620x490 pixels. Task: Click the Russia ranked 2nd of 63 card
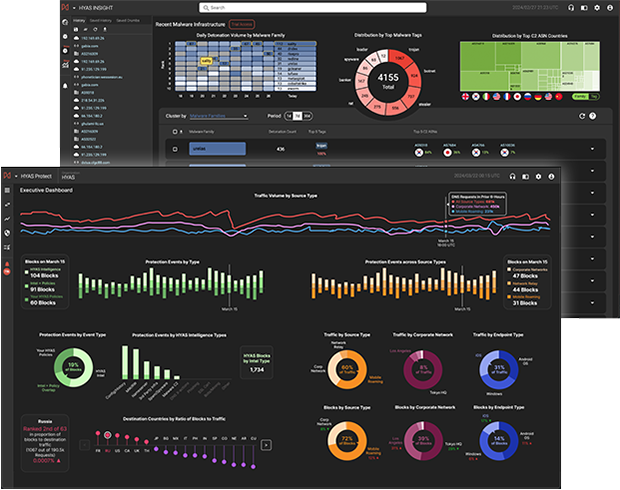(45, 443)
